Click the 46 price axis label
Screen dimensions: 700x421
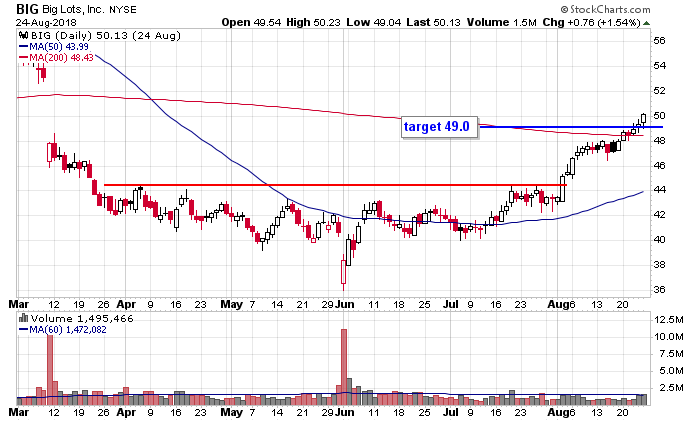659,166
